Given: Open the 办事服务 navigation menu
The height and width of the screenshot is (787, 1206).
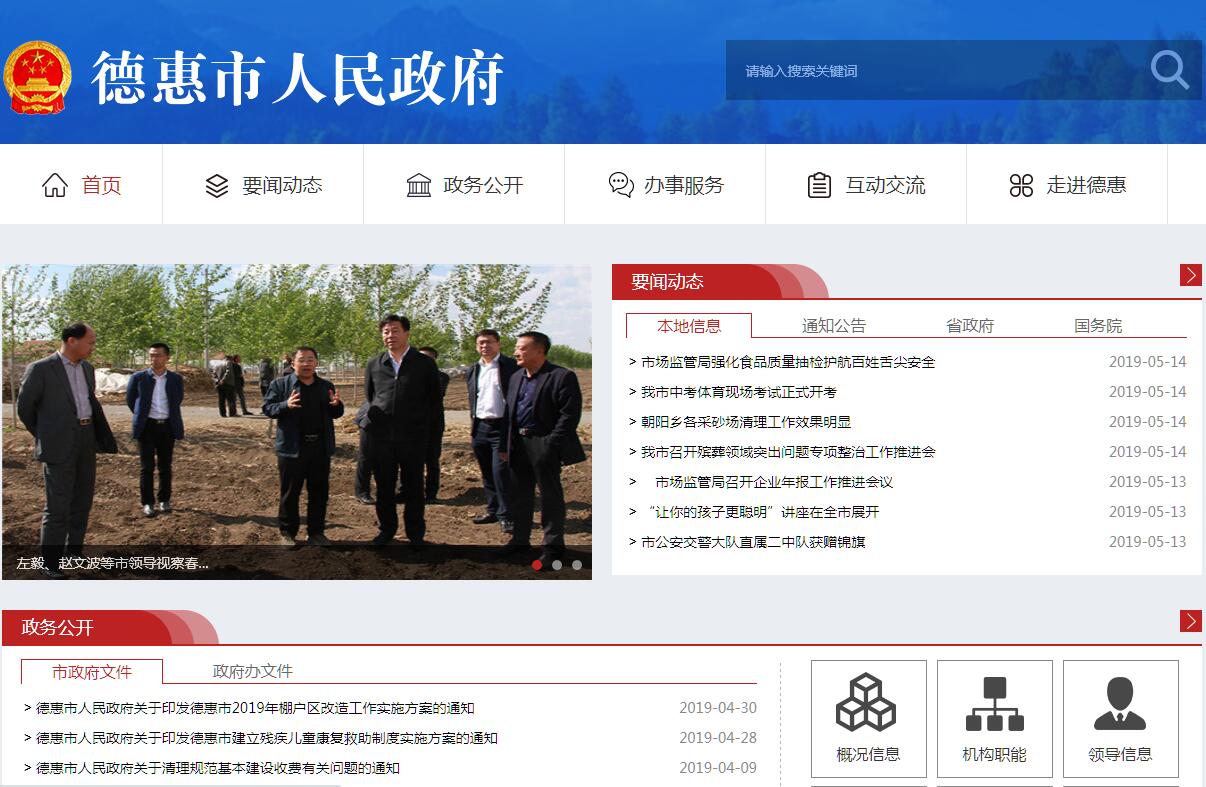Looking at the screenshot, I should 665,185.
